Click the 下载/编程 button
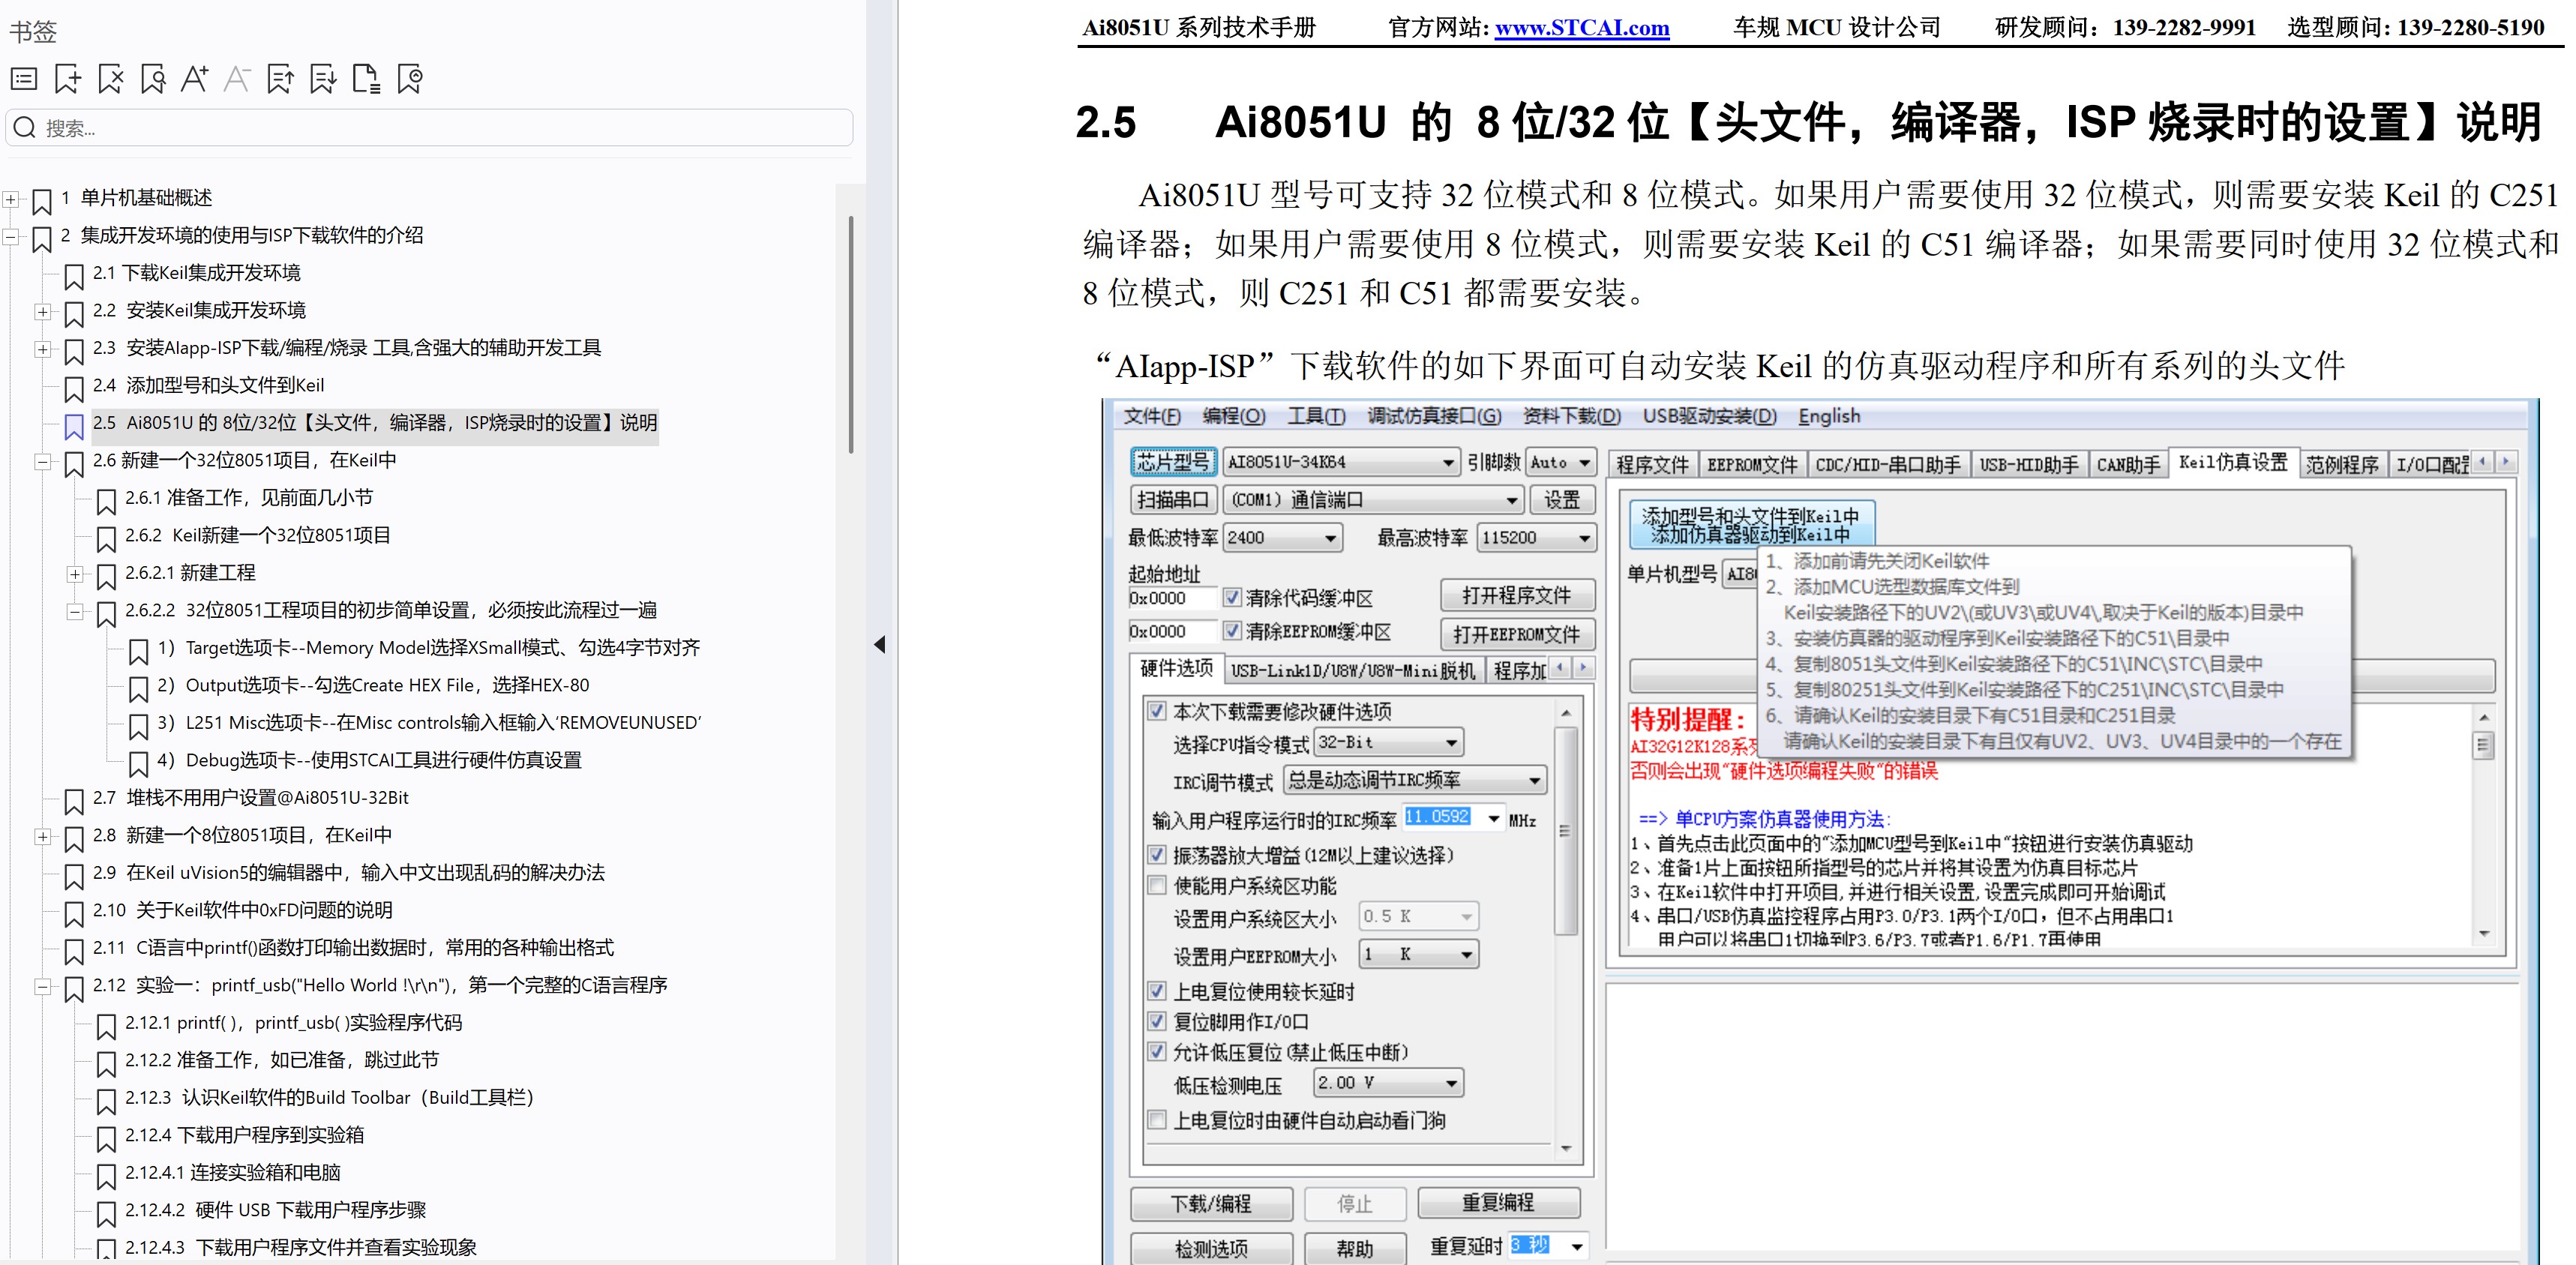The image size is (2576, 1265). [x=1211, y=1204]
